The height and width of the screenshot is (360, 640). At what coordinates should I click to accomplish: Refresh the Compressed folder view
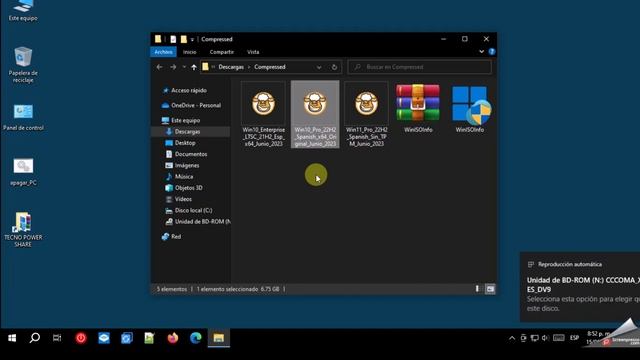[x=334, y=67]
